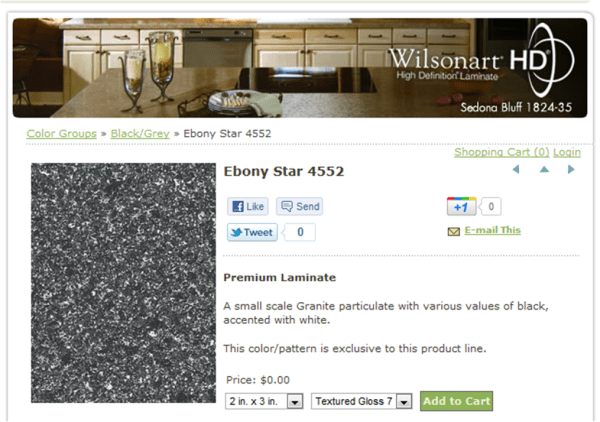The width and height of the screenshot is (600, 422).
Task: Navigate to Color Groups breadcrumb
Action: [x=62, y=134]
